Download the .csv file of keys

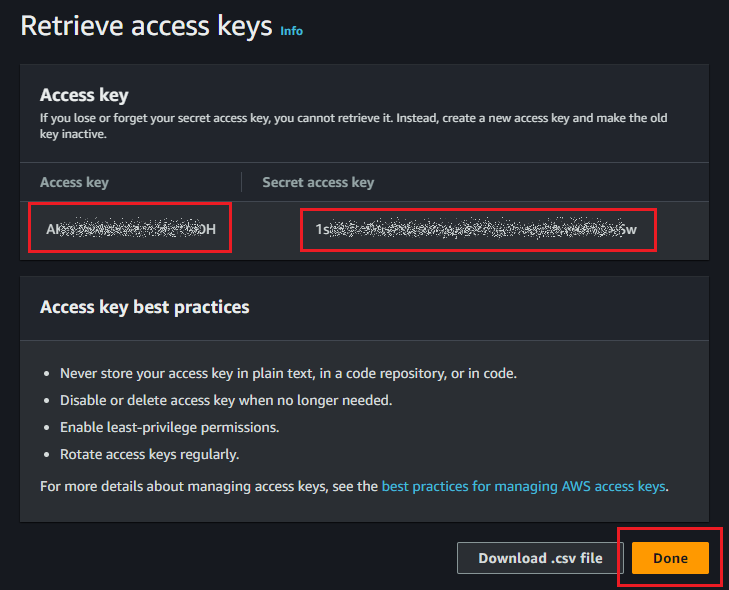click(x=540, y=558)
